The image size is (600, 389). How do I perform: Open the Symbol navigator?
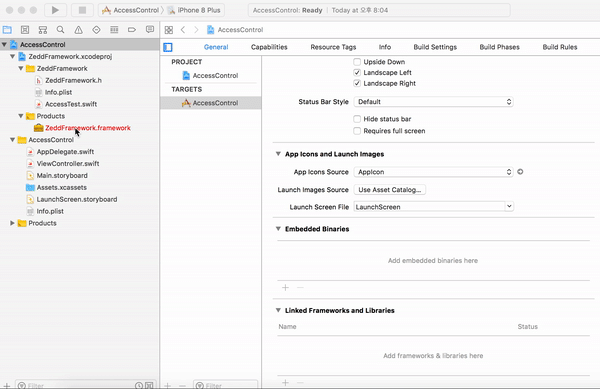43,30
